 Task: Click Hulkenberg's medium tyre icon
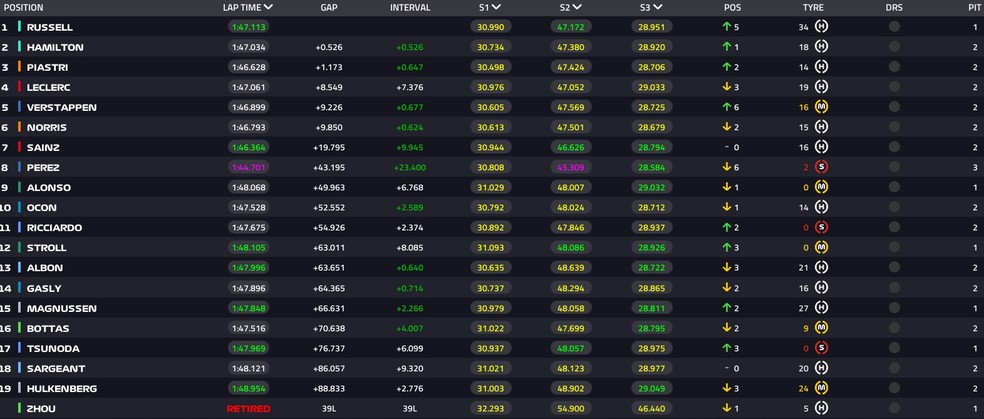pyautogui.click(x=821, y=388)
